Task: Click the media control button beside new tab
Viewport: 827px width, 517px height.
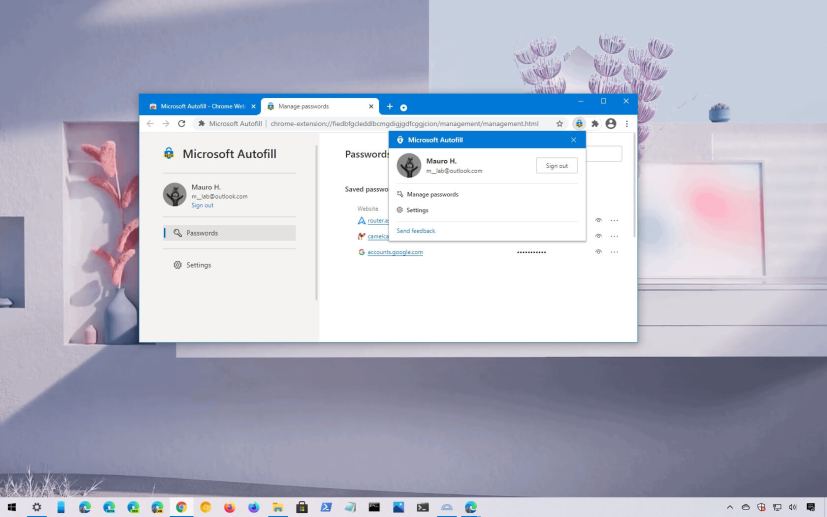Action: [403, 108]
